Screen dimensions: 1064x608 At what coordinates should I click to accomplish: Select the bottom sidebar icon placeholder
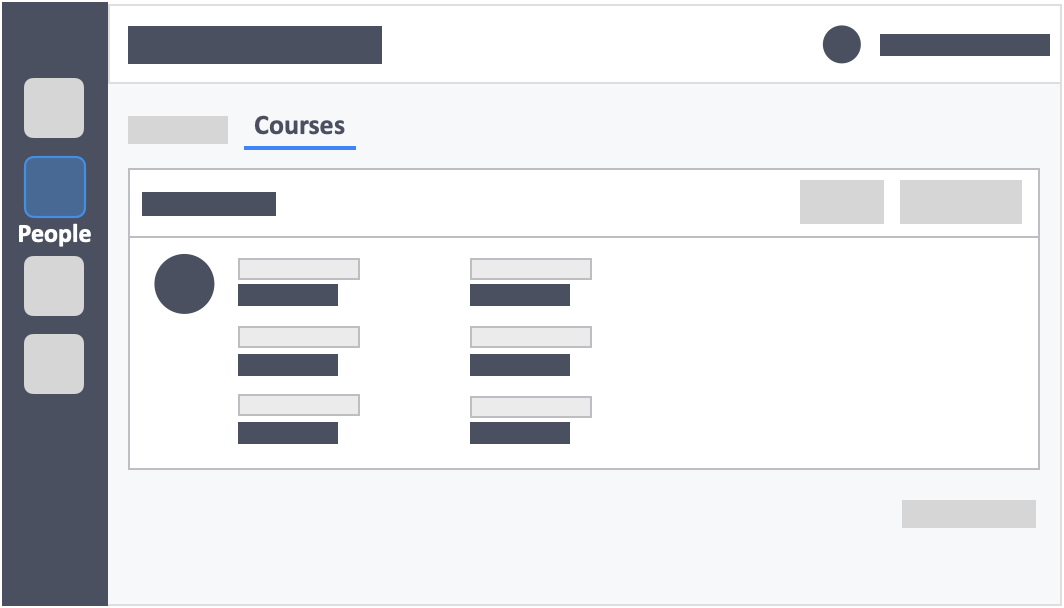(x=54, y=364)
